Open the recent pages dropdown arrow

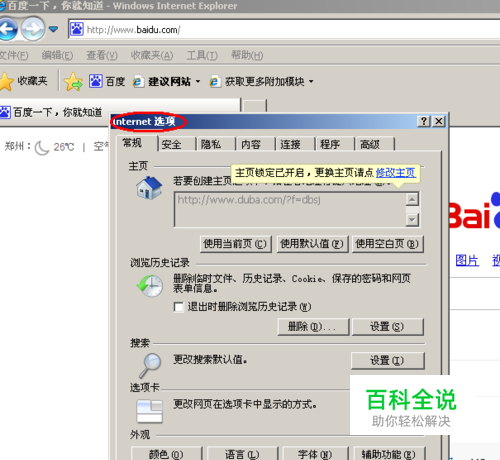tap(53, 29)
